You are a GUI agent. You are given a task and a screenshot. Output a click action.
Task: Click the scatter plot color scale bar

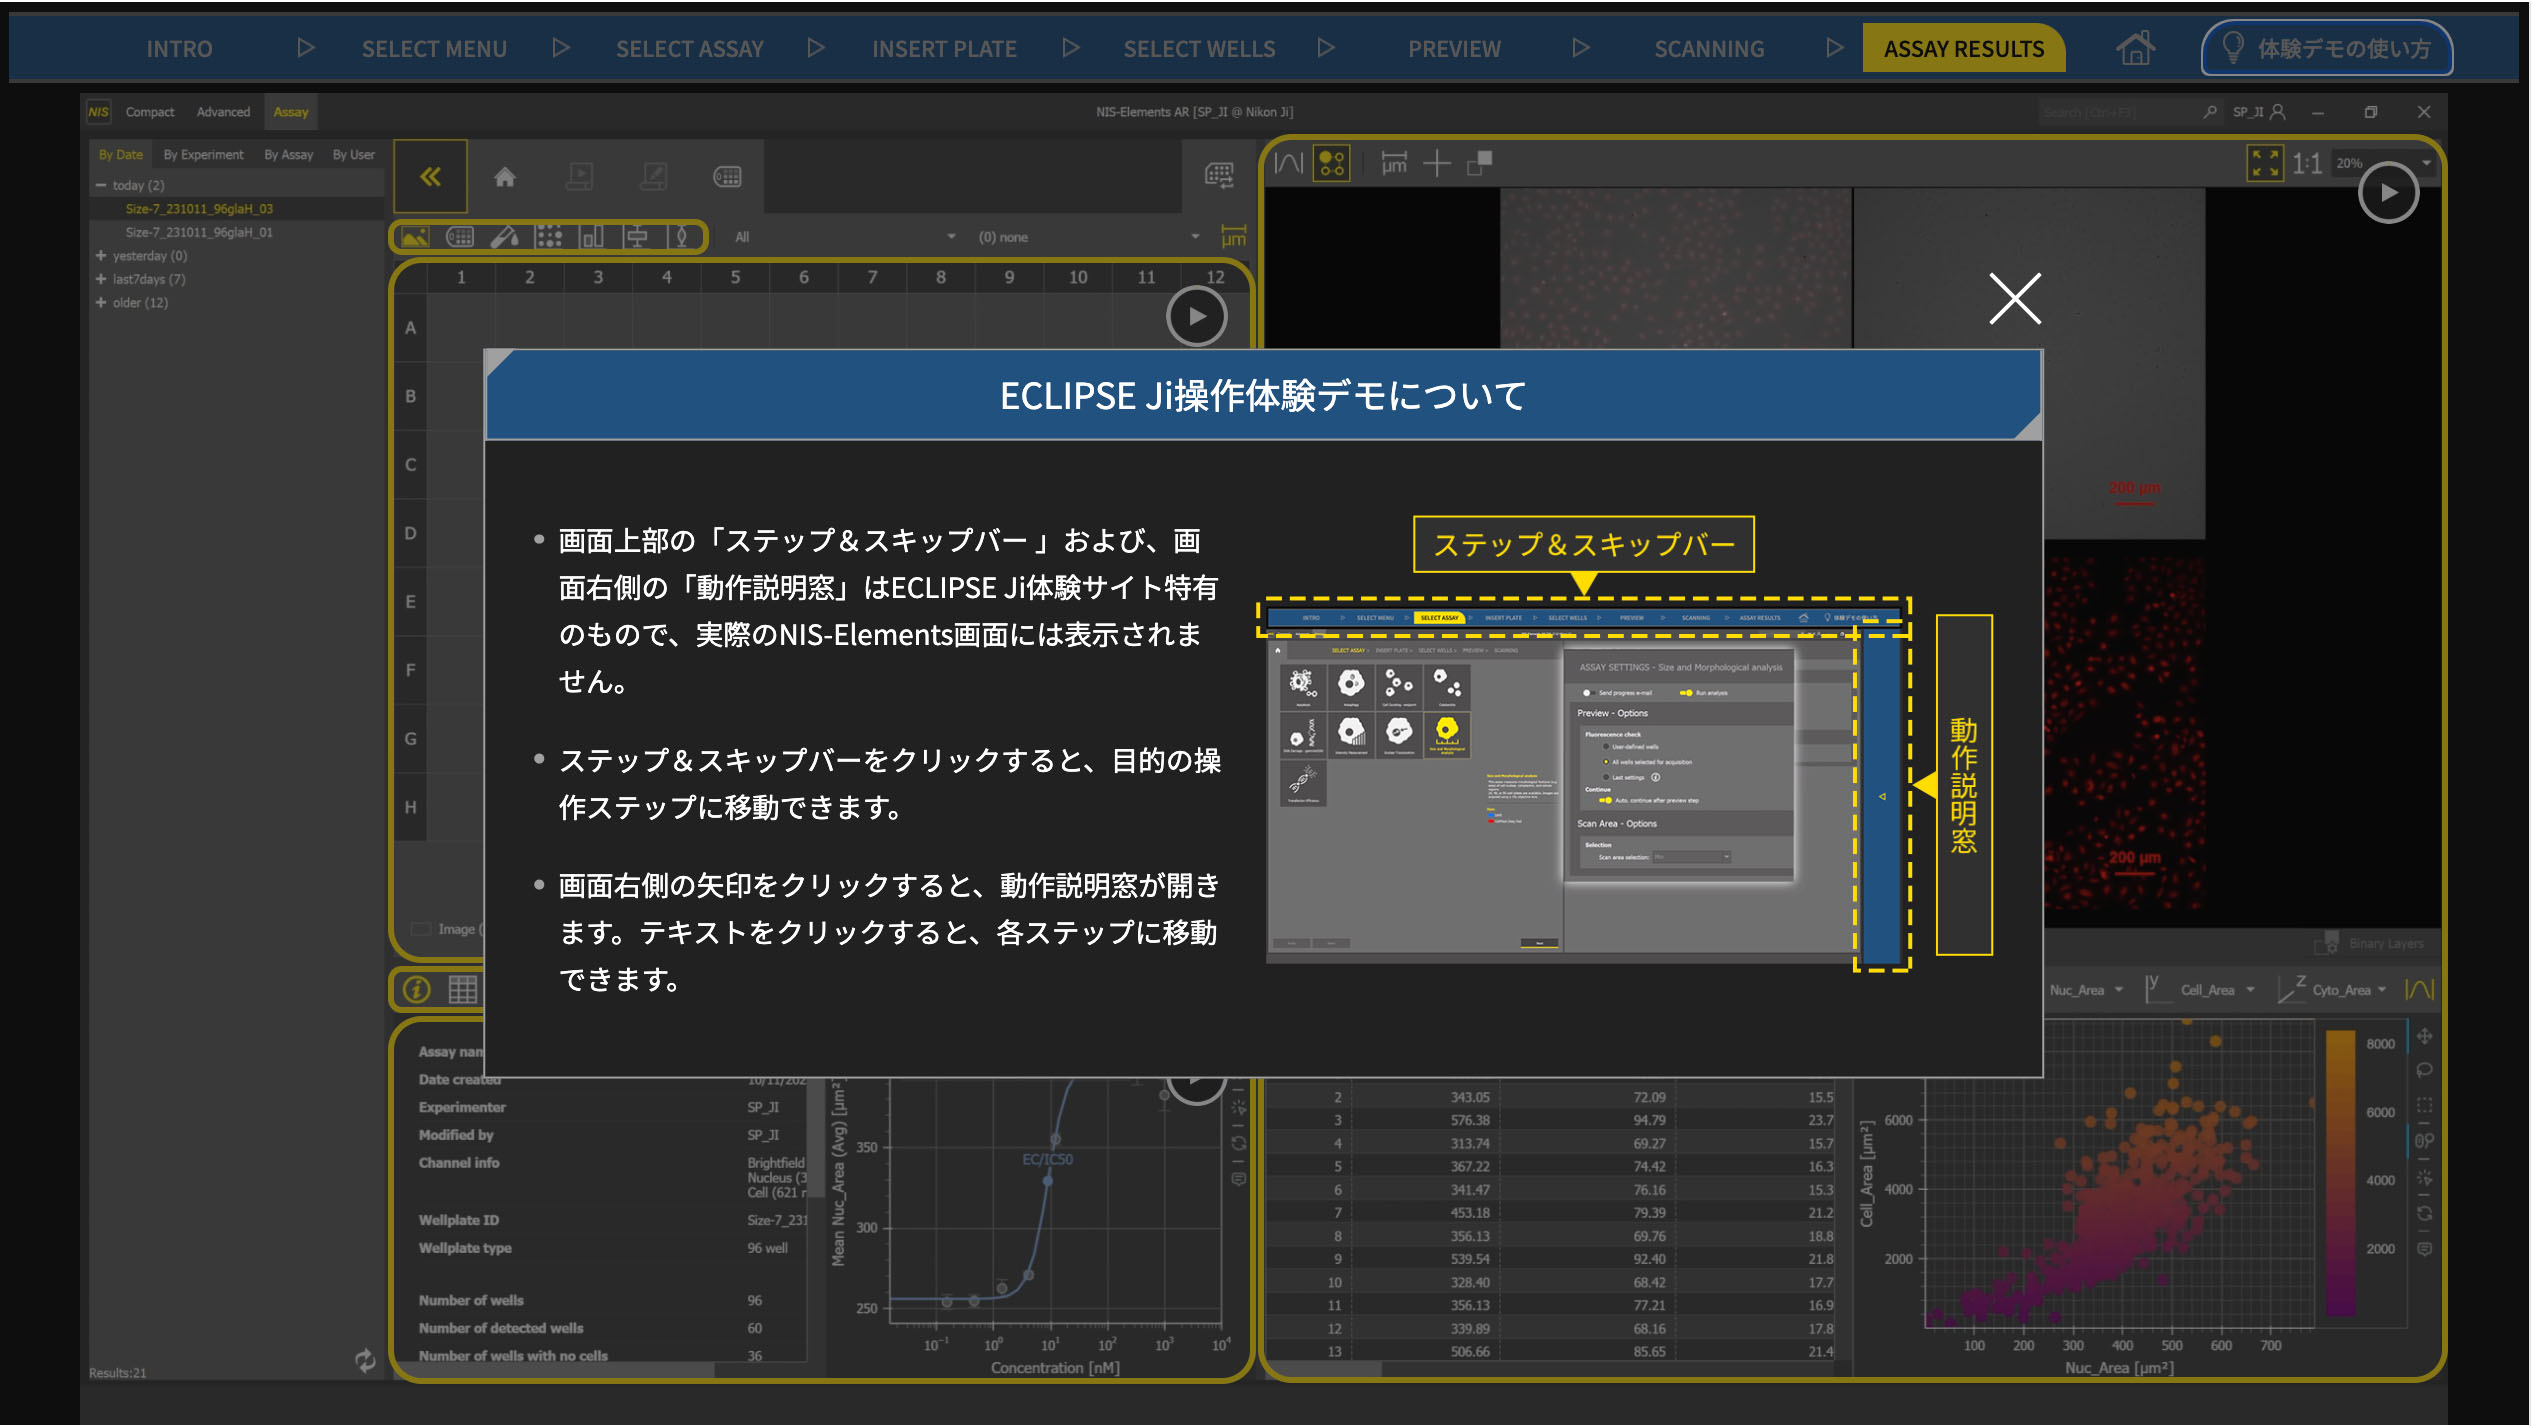click(x=2341, y=1172)
